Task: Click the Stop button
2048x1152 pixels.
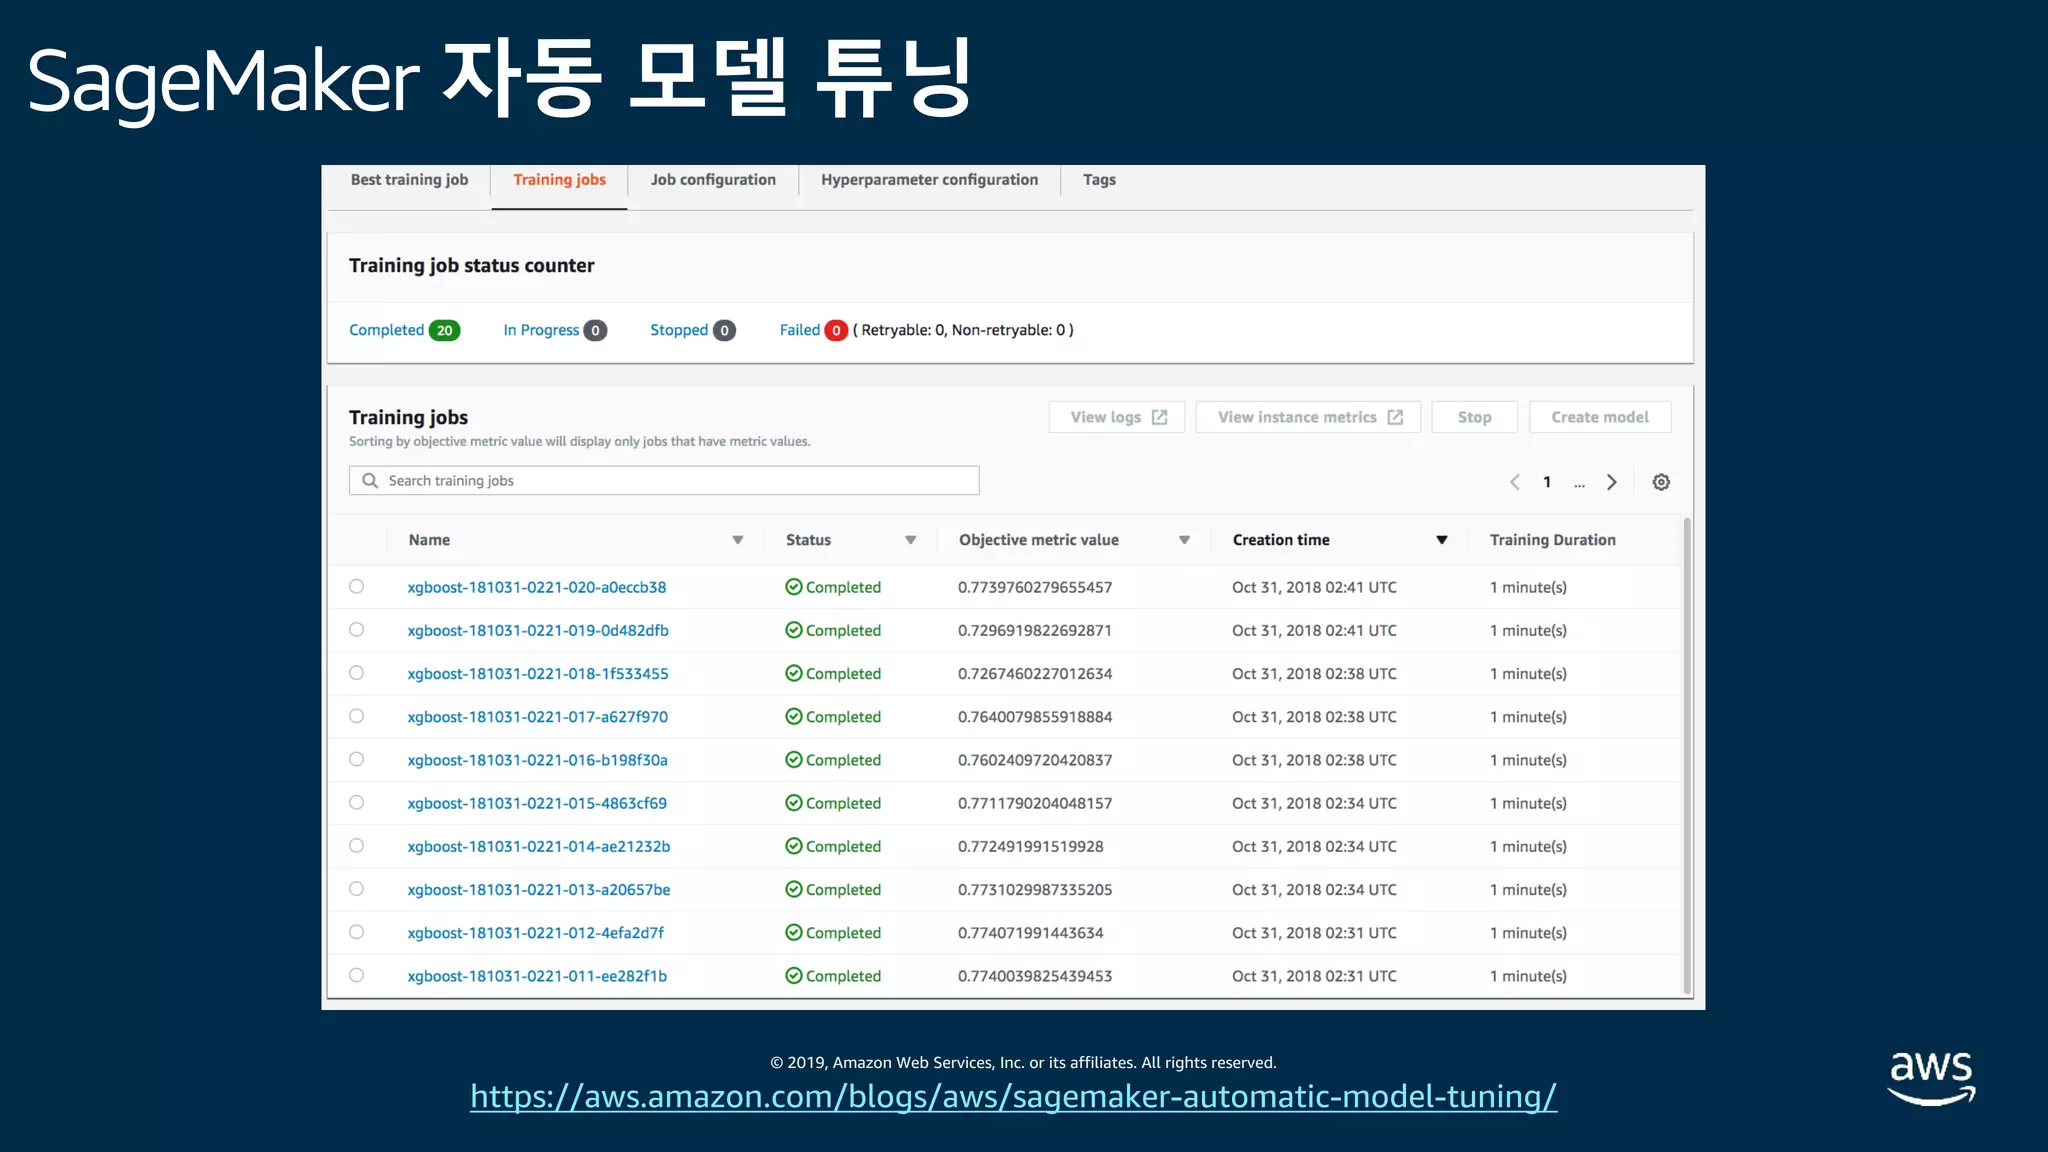Action: click(1474, 417)
